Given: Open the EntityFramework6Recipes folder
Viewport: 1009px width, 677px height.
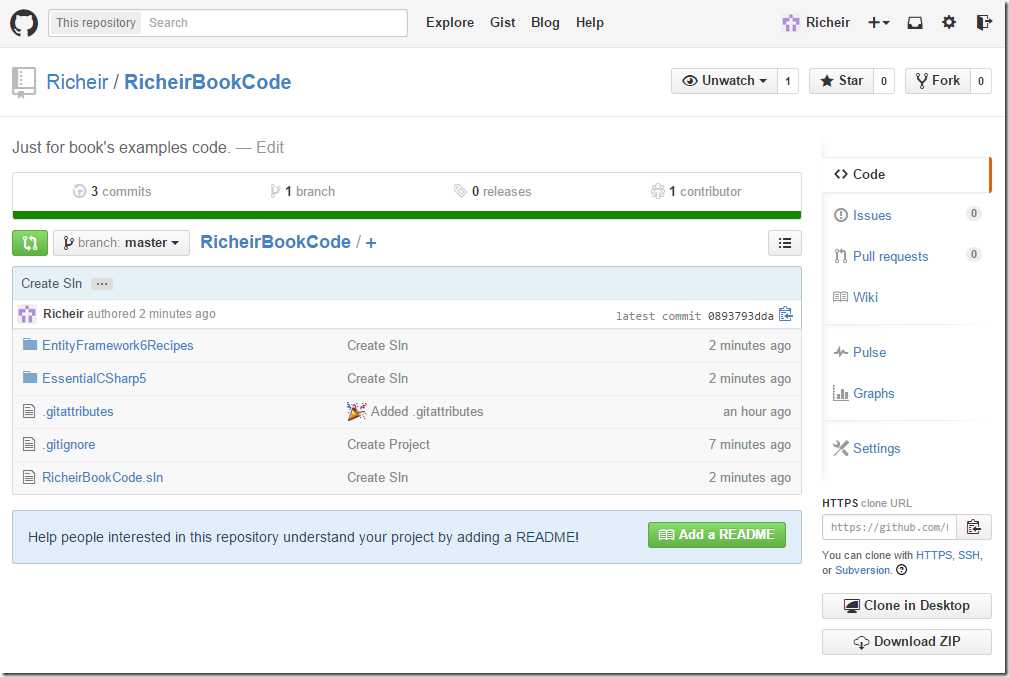Looking at the screenshot, I should (118, 346).
